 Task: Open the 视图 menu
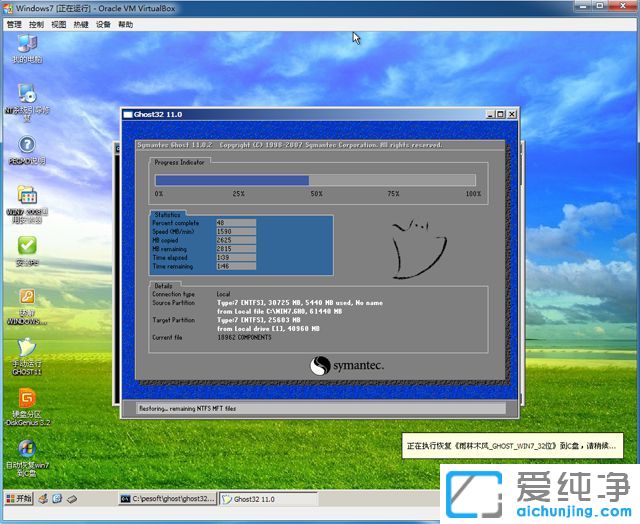pyautogui.click(x=58, y=24)
